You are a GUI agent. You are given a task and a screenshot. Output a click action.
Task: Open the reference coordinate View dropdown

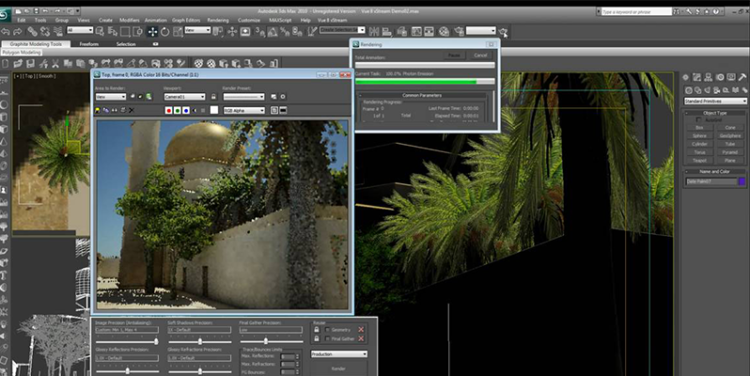coord(198,30)
